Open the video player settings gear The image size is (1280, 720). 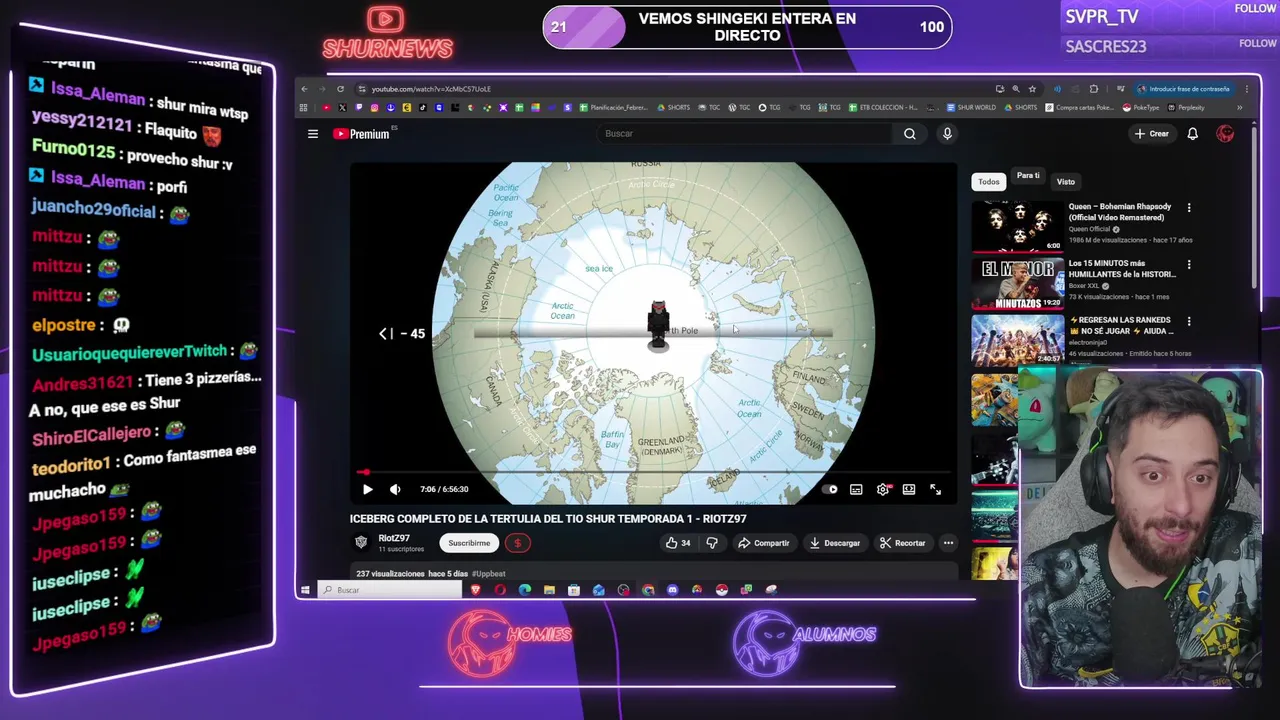click(x=883, y=489)
